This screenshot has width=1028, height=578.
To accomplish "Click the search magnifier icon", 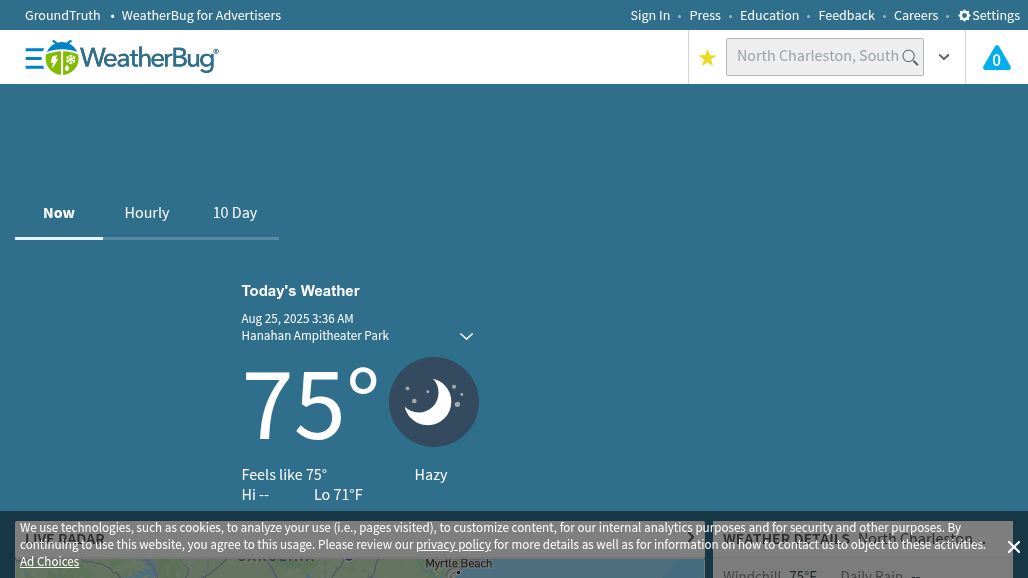I will [x=910, y=58].
